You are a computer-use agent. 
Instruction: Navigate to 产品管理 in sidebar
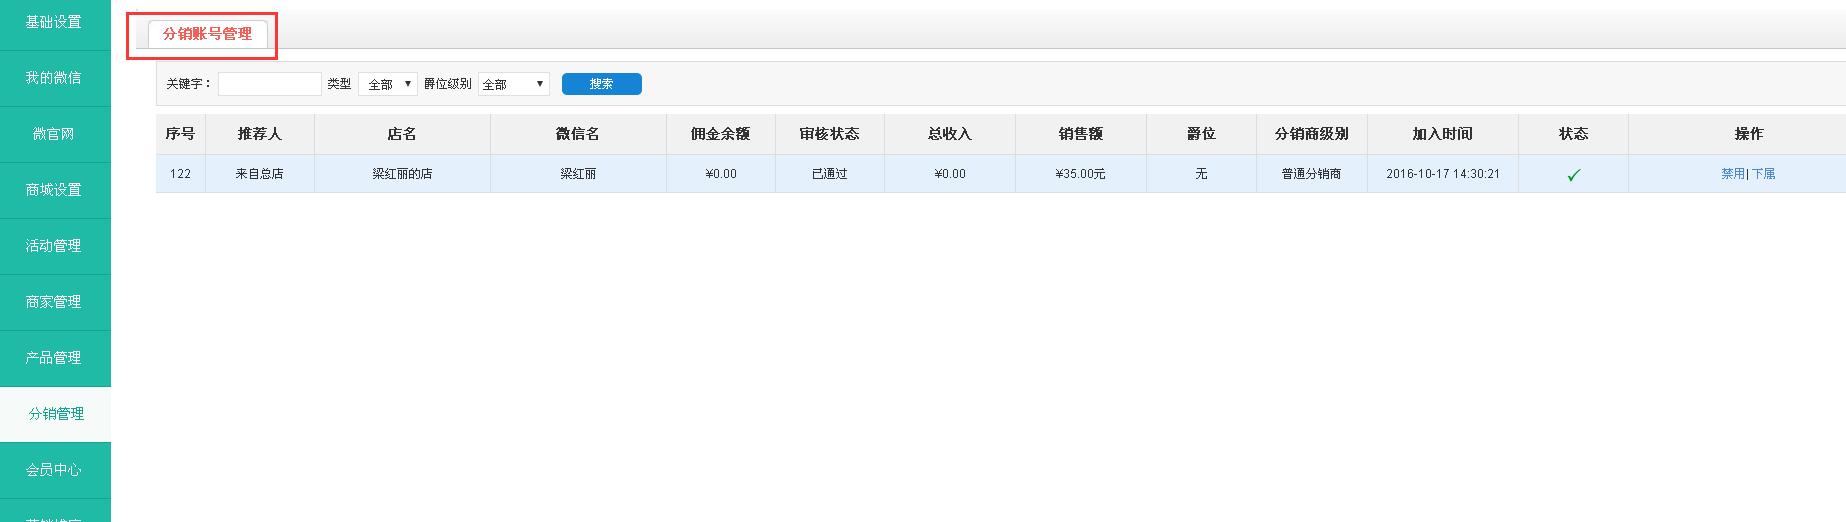(54, 358)
